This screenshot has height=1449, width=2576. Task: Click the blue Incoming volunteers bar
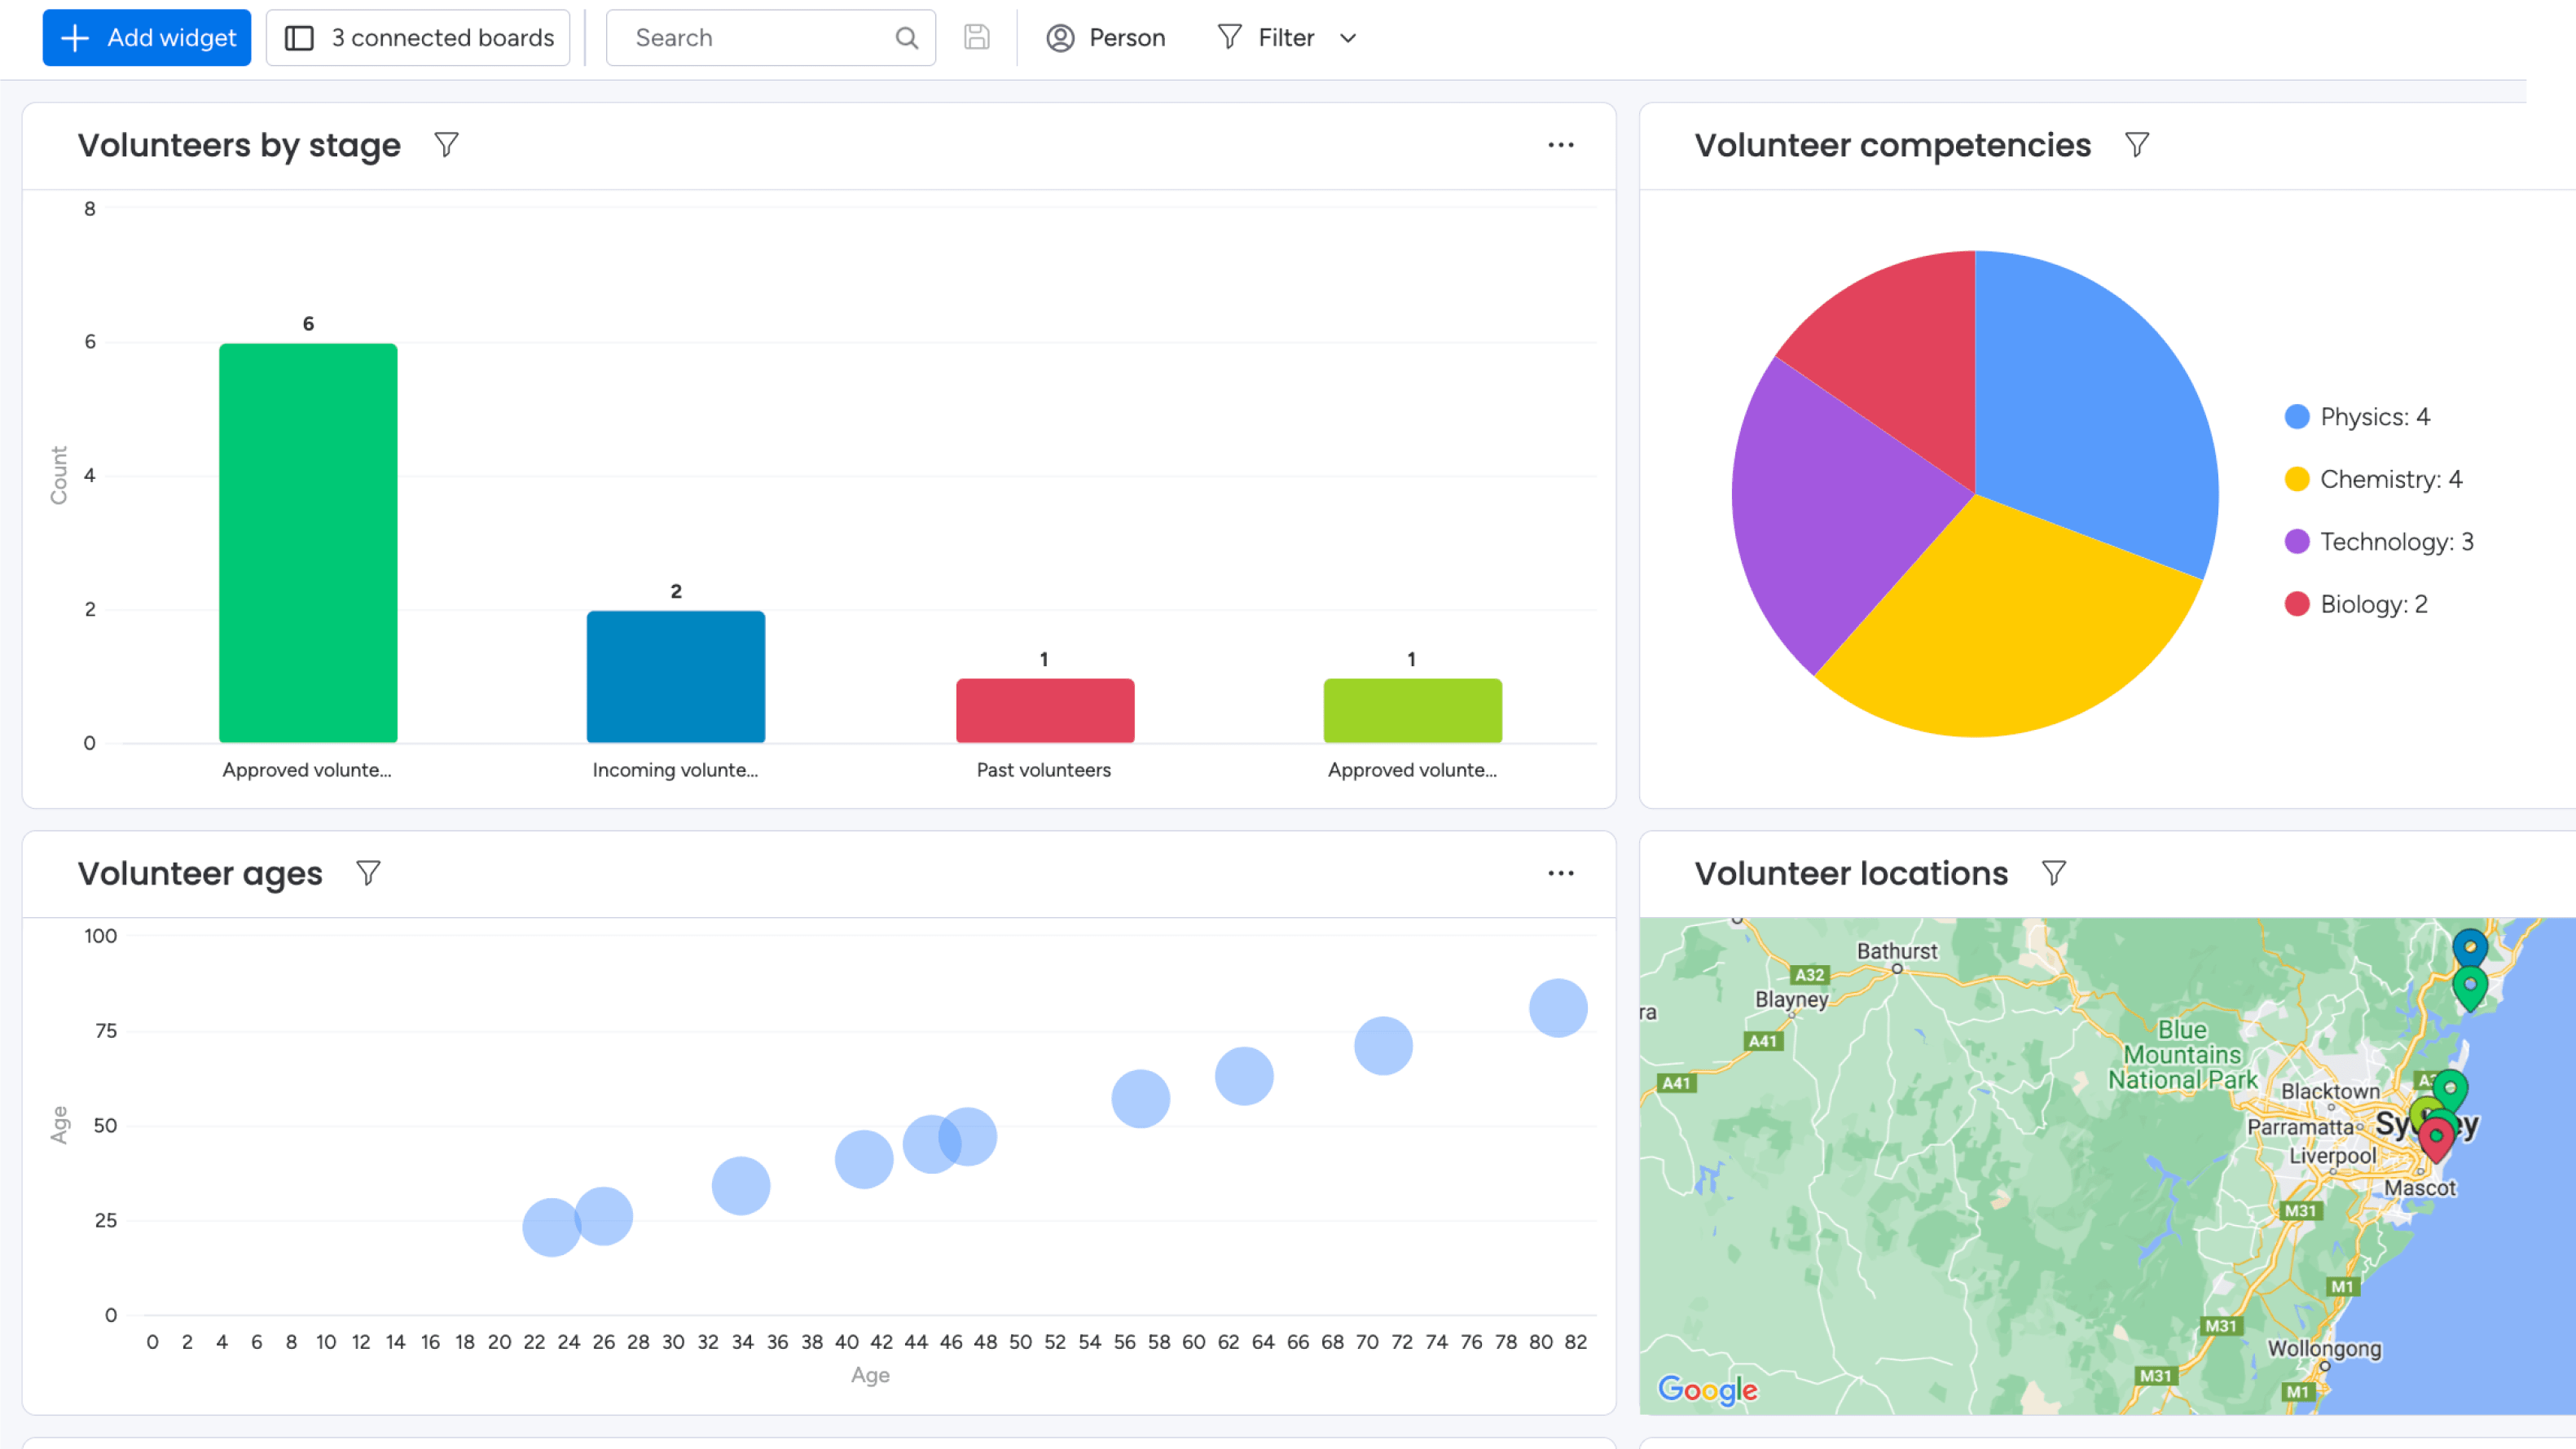[676, 676]
